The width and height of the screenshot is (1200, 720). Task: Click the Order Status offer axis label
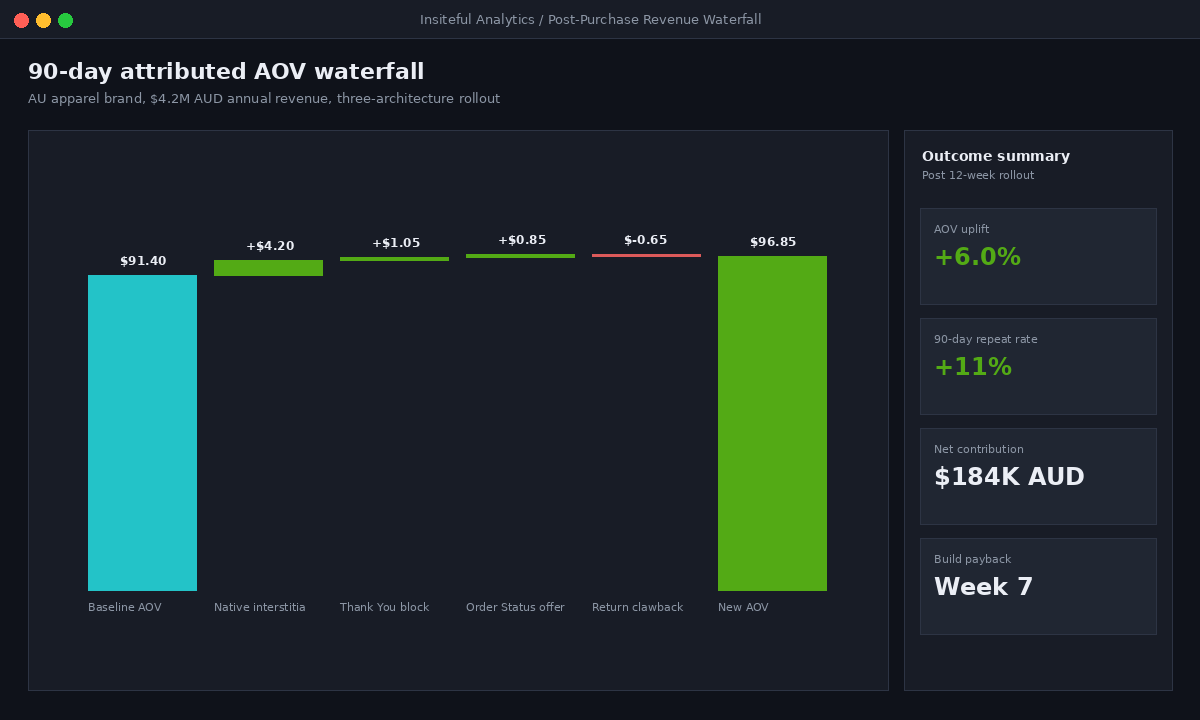[x=515, y=607]
